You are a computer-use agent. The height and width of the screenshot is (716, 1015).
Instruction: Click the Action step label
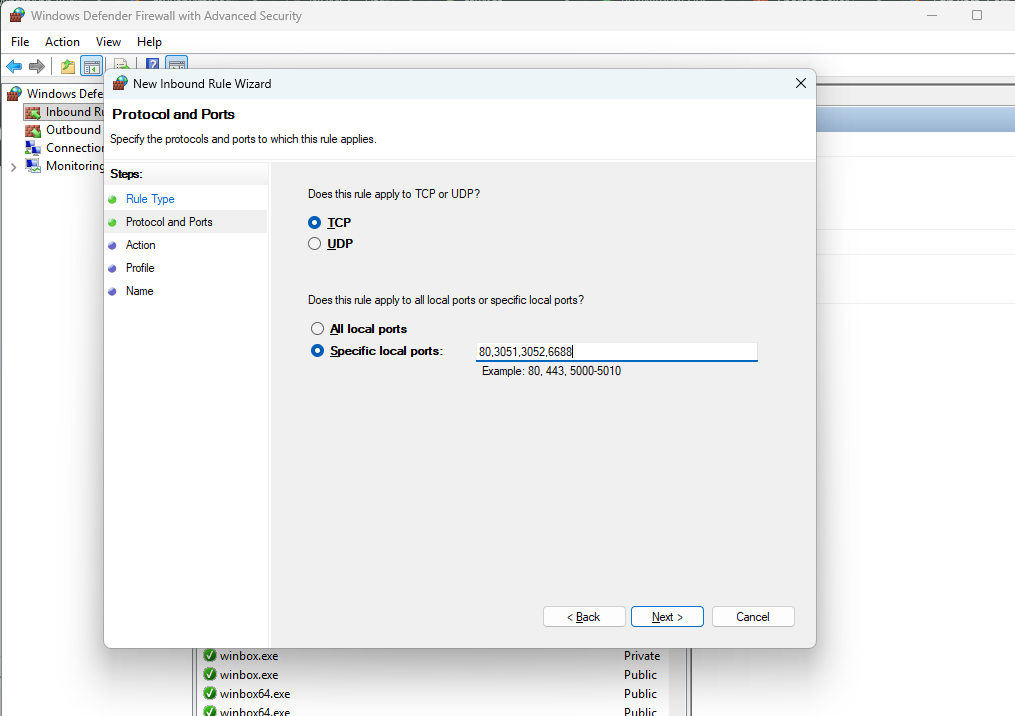140,245
